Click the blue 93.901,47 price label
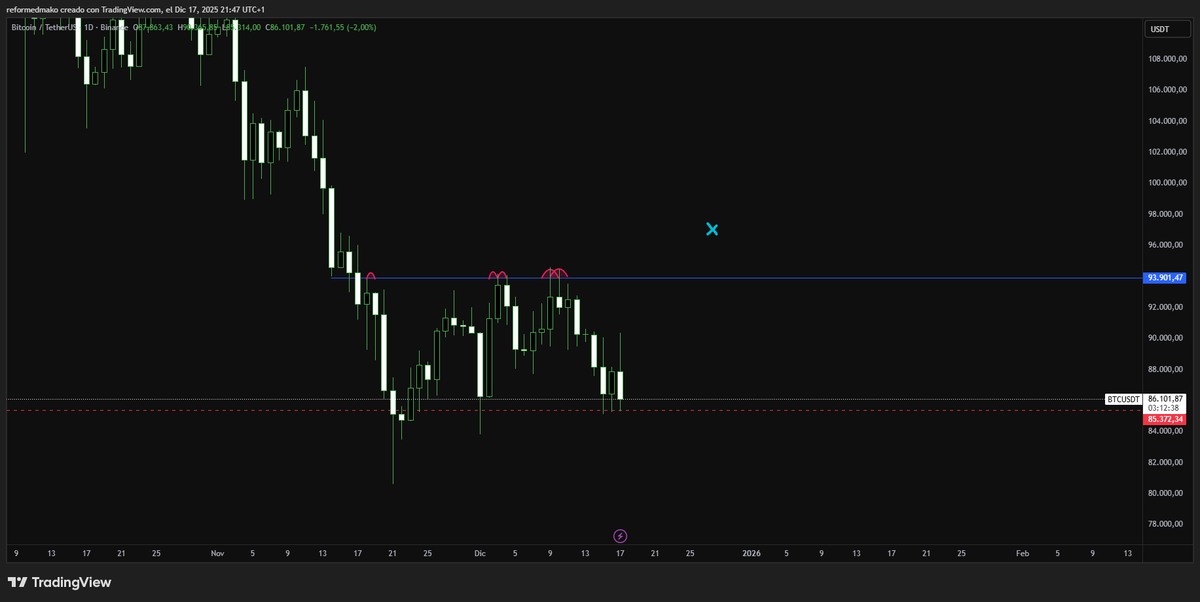The width and height of the screenshot is (1200, 602). (1163, 279)
